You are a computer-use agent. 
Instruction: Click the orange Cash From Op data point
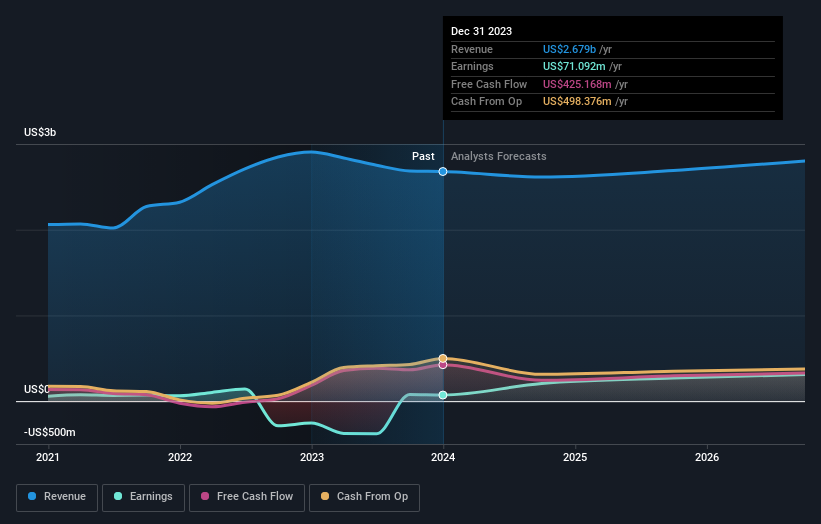[x=443, y=359]
